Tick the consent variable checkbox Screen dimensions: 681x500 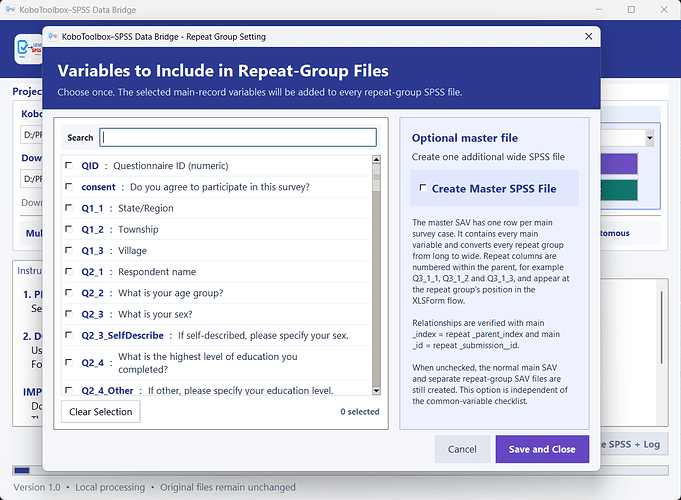click(x=69, y=186)
